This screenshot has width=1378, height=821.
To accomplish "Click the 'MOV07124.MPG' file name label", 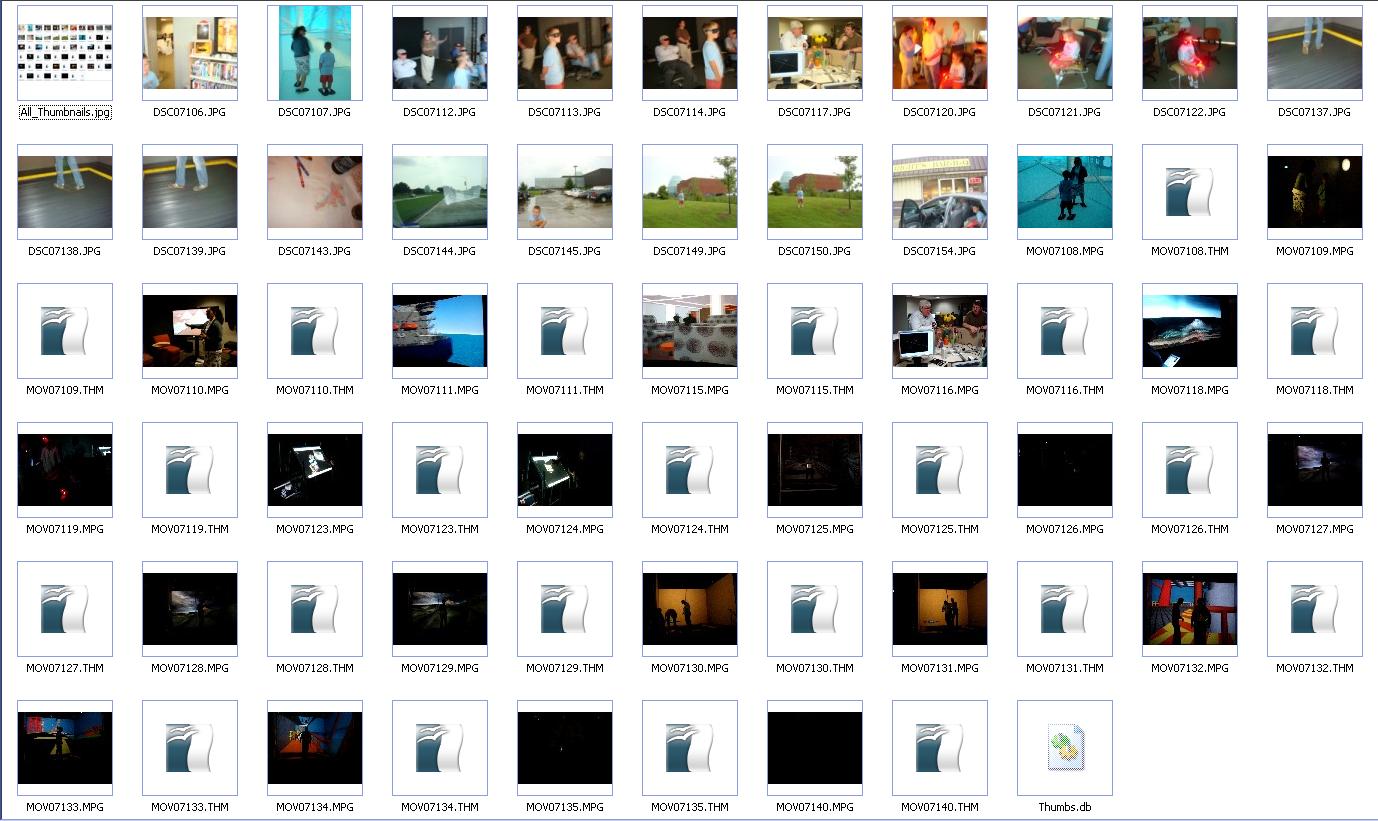I will 565,529.
